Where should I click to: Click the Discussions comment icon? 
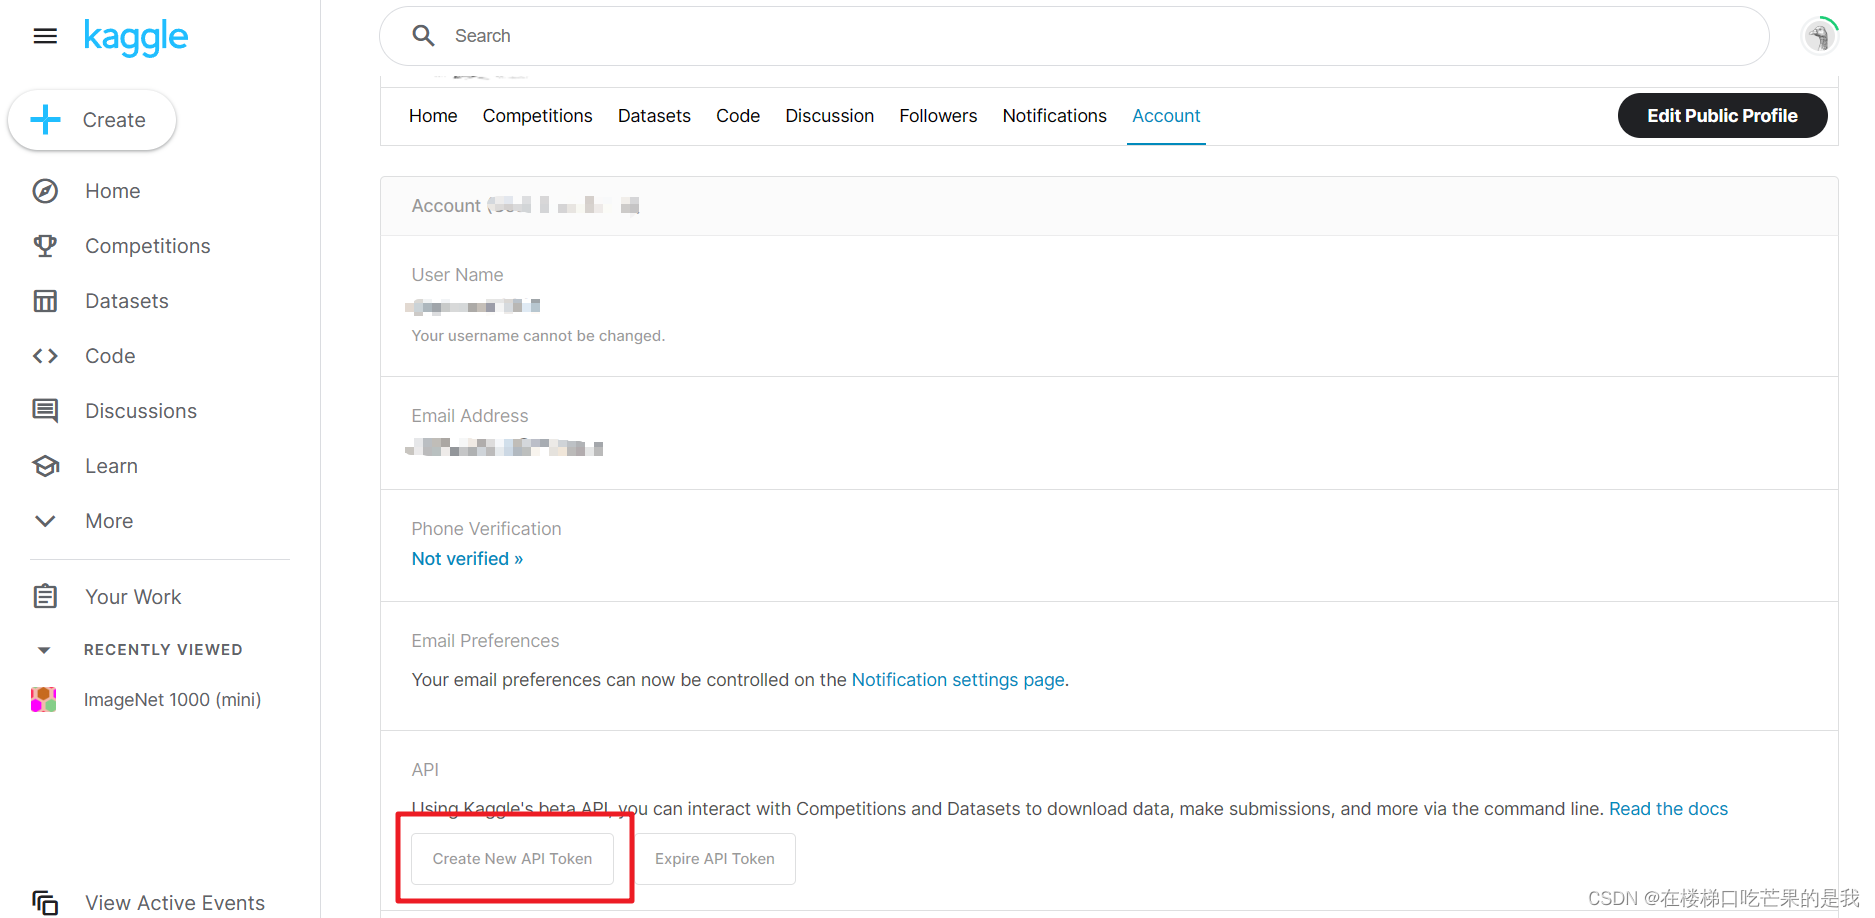(x=45, y=411)
